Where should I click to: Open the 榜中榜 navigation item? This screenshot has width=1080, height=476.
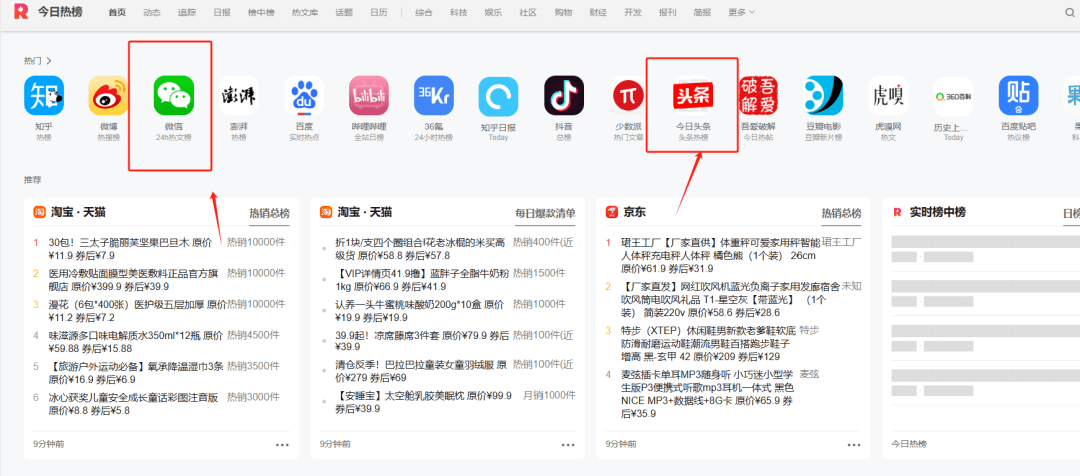(x=261, y=12)
